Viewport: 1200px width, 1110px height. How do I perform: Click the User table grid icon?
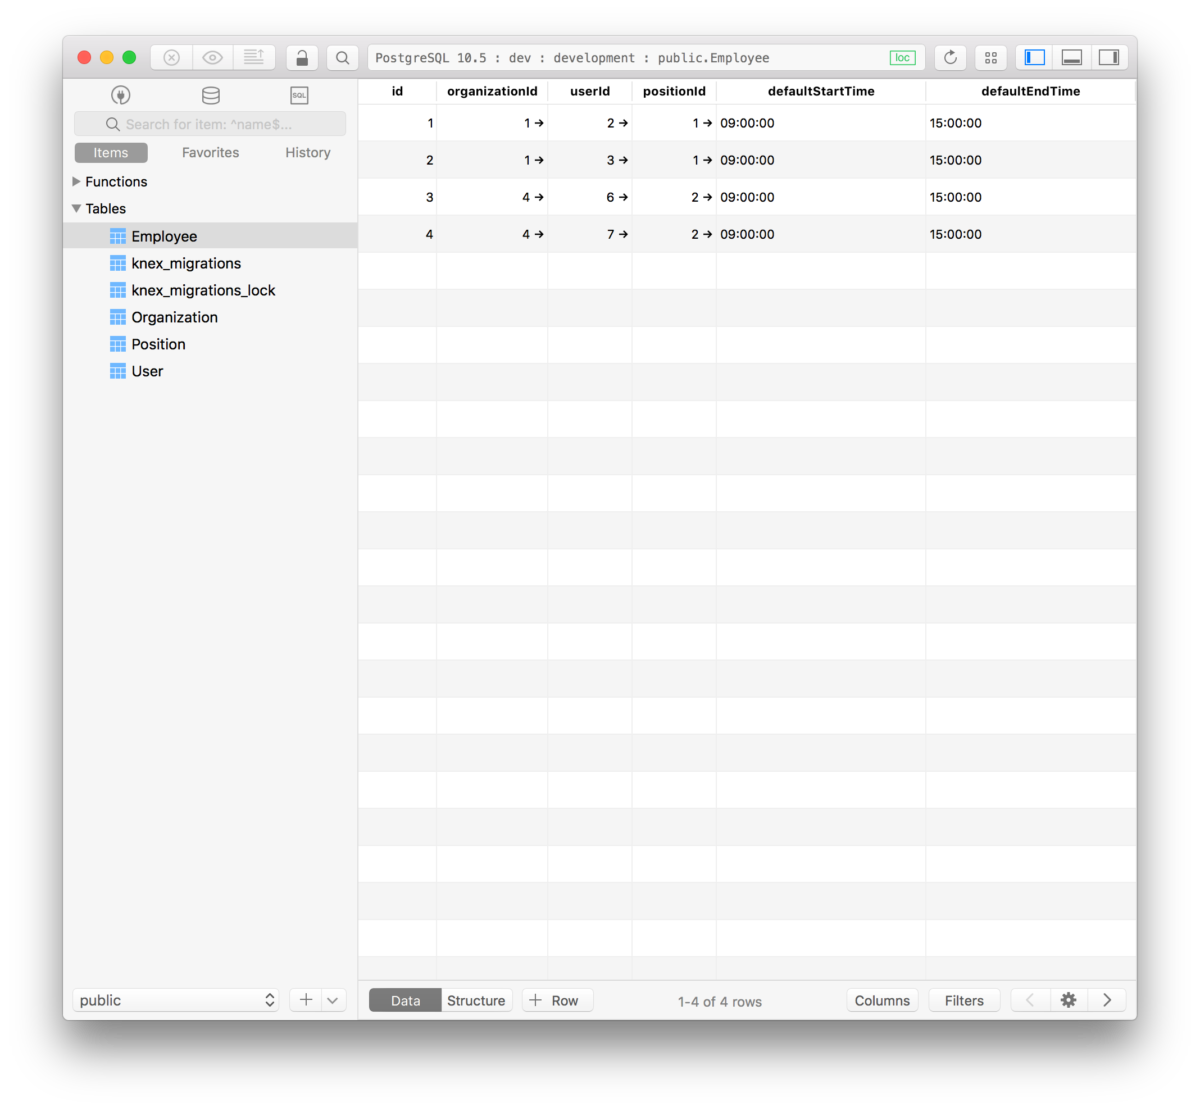click(x=118, y=371)
